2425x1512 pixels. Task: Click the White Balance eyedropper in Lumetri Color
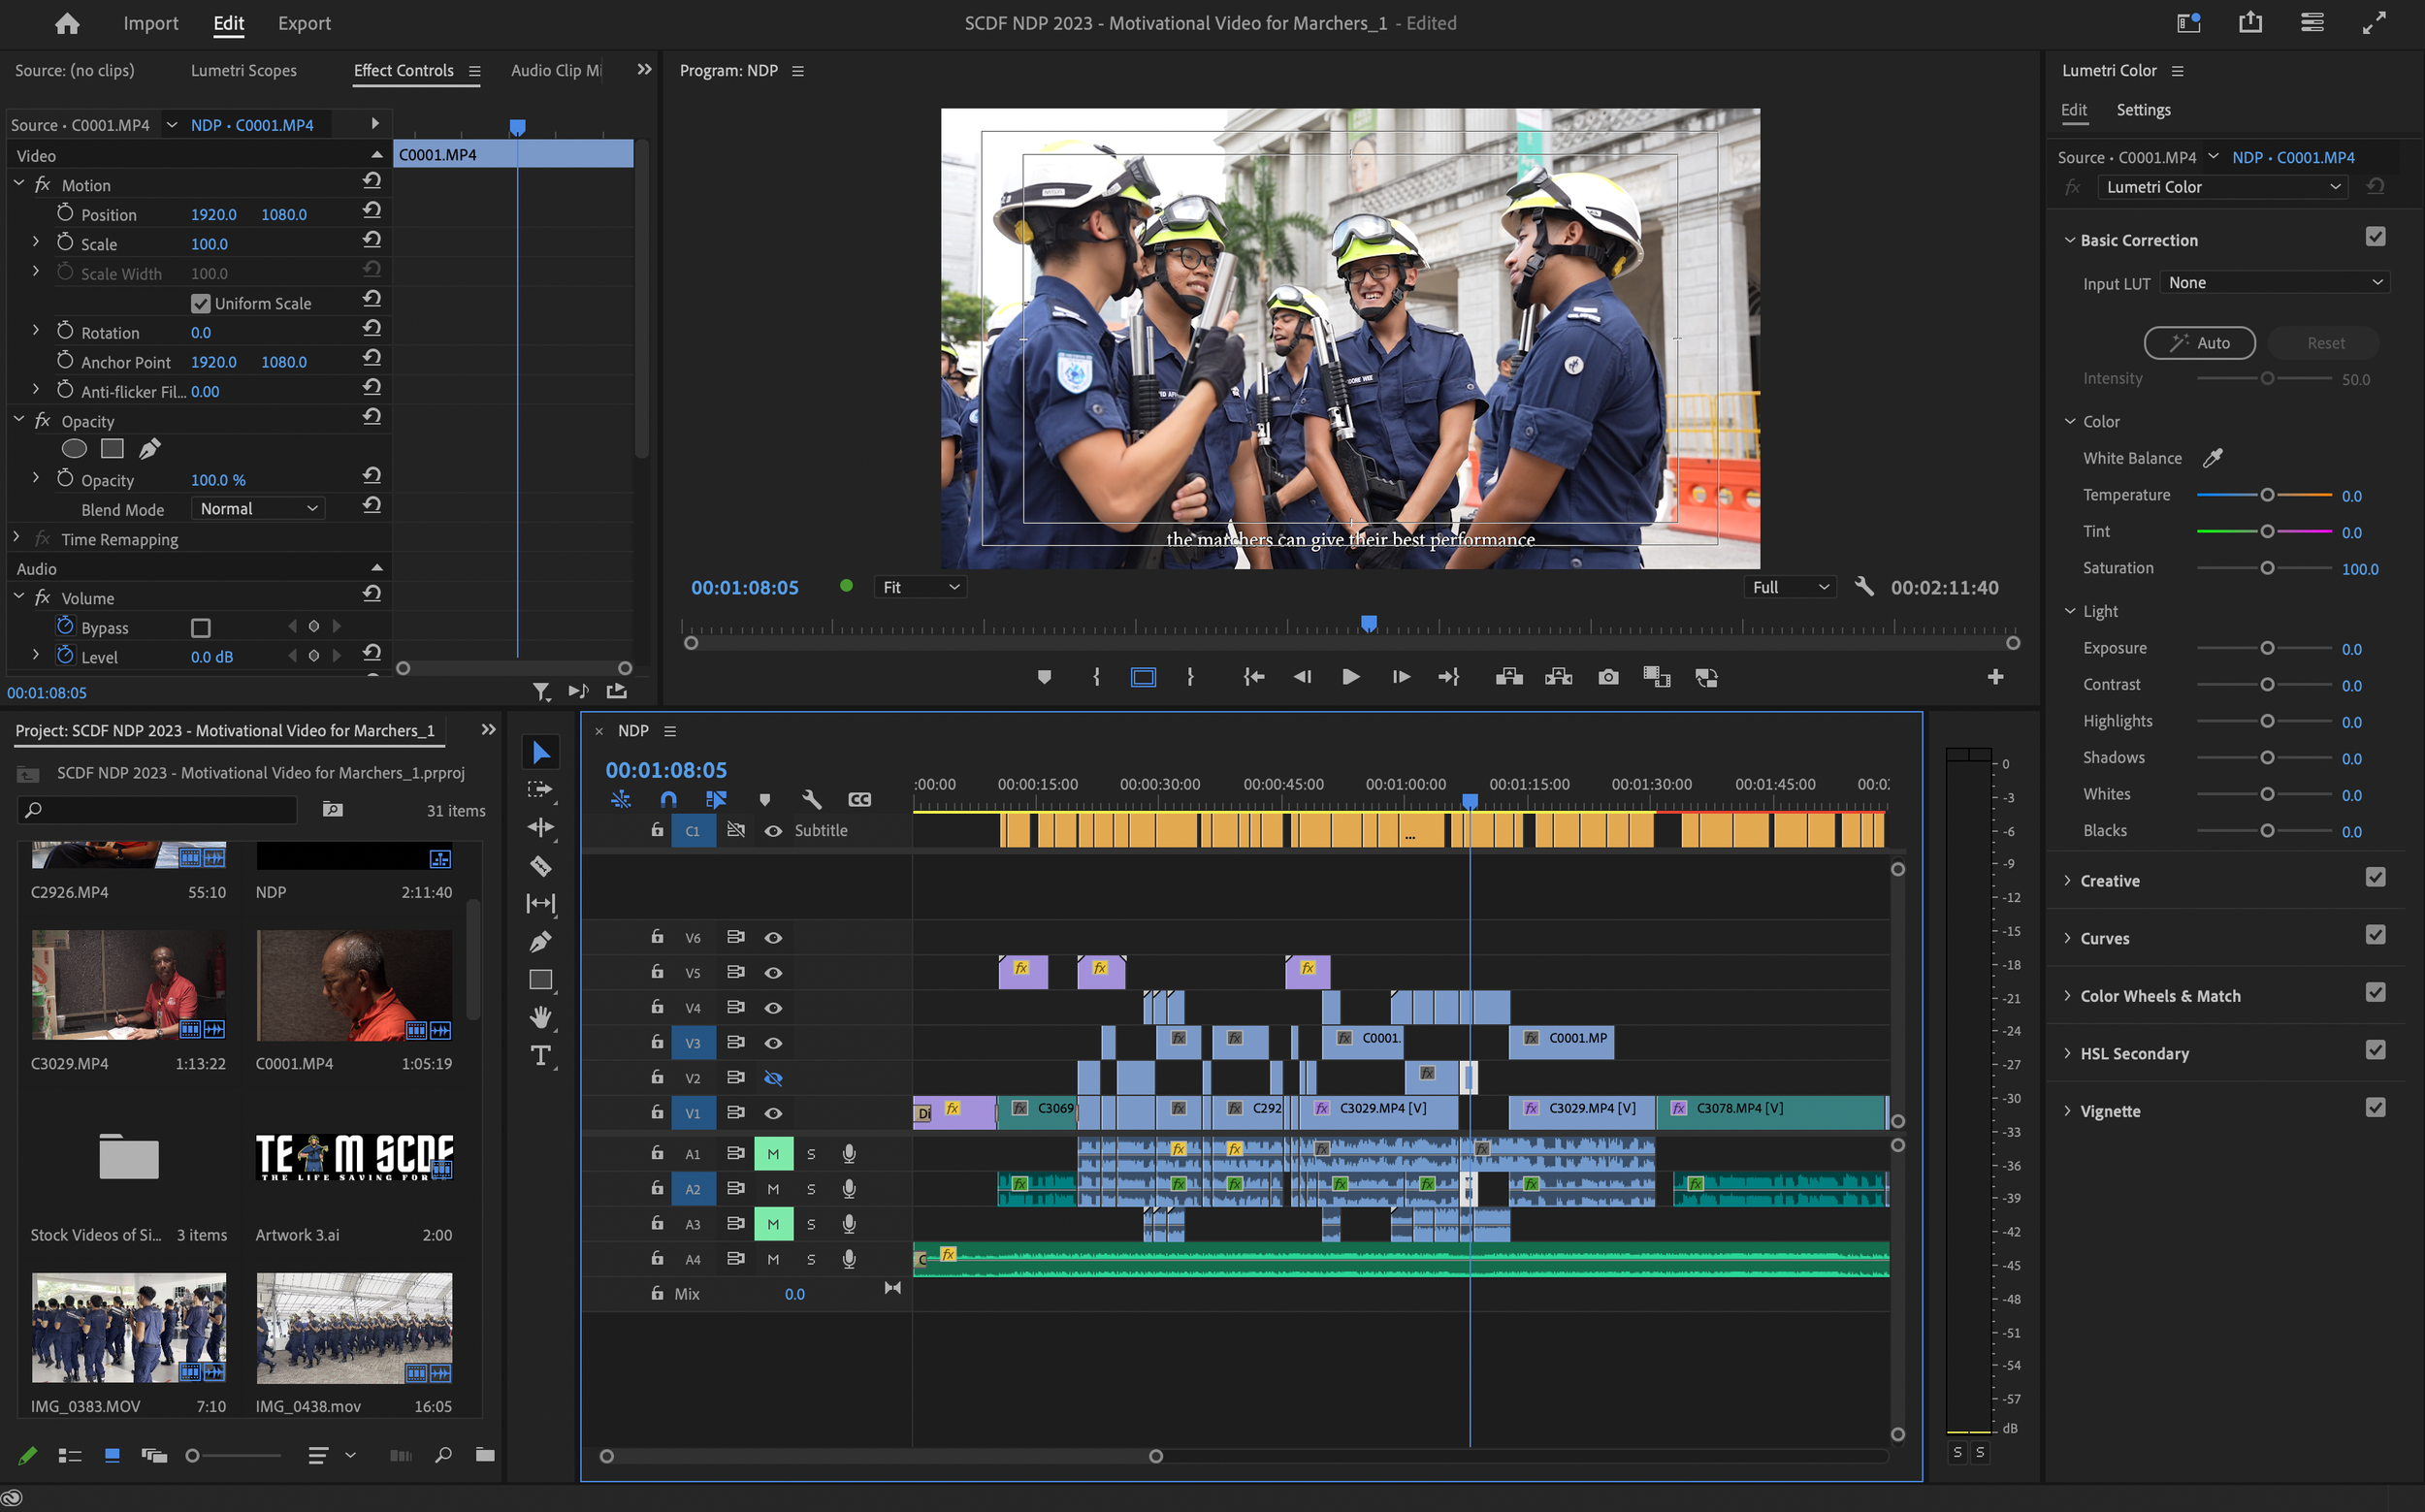point(2213,458)
